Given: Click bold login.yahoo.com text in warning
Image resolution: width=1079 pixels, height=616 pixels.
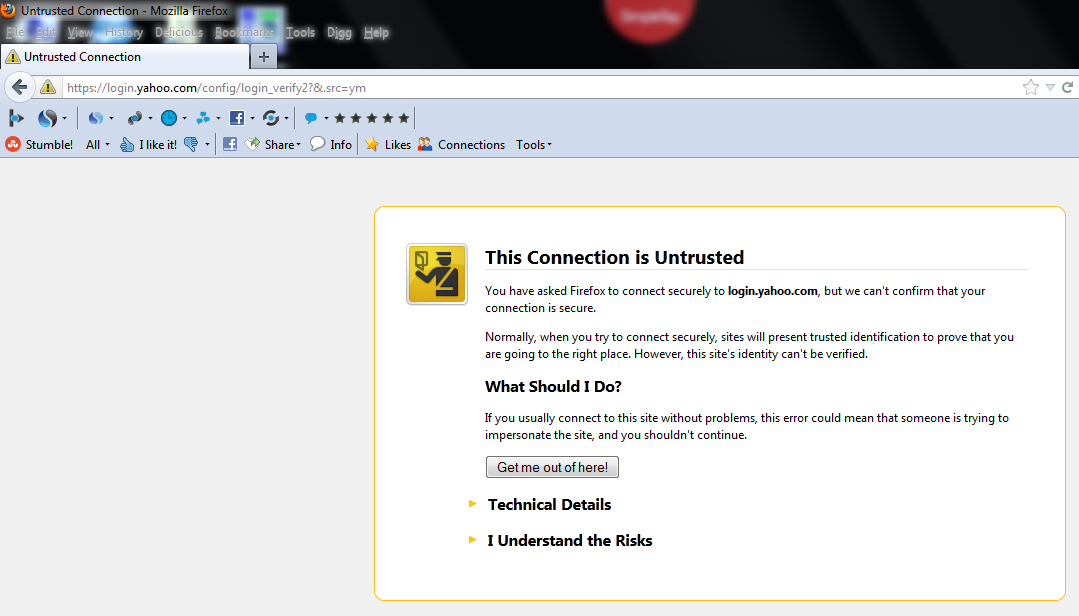Looking at the screenshot, I should [x=773, y=291].
